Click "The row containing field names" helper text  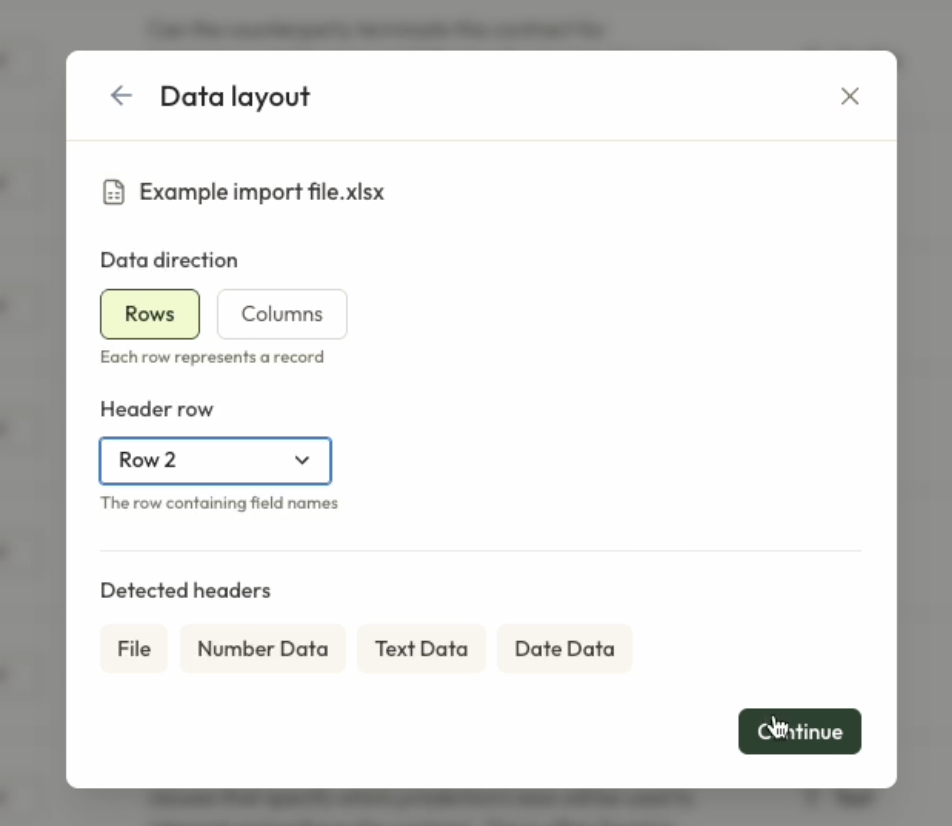pos(219,503)
